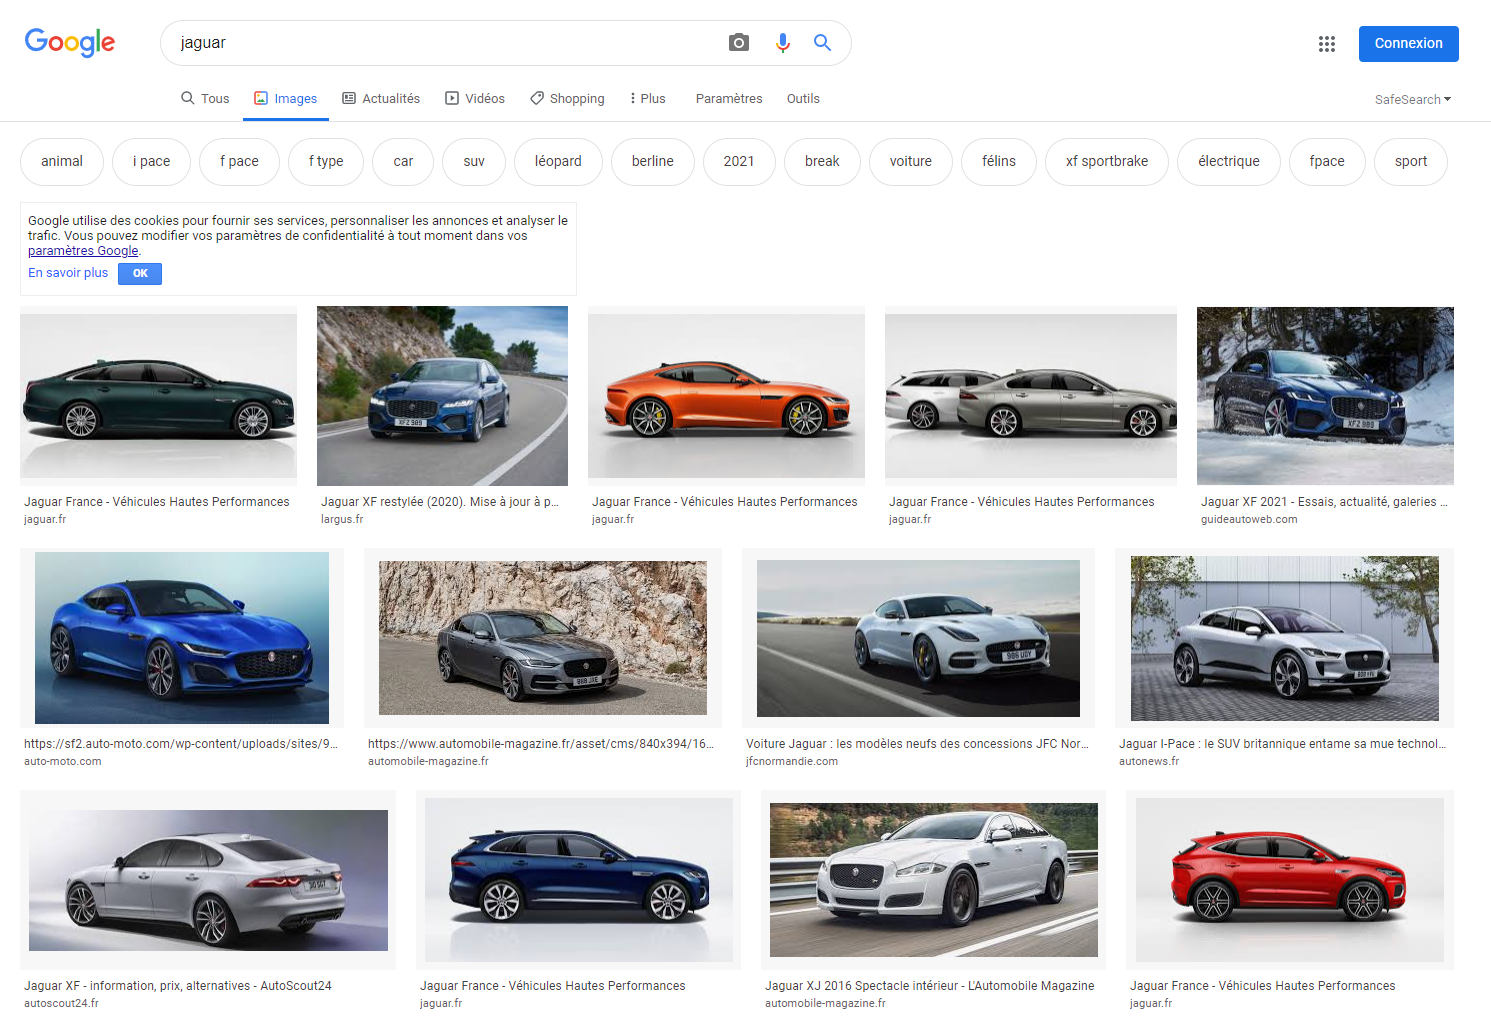Open the Actualités tab
This screenshot has height=1028, width=1491.
(x=381, y=99)
